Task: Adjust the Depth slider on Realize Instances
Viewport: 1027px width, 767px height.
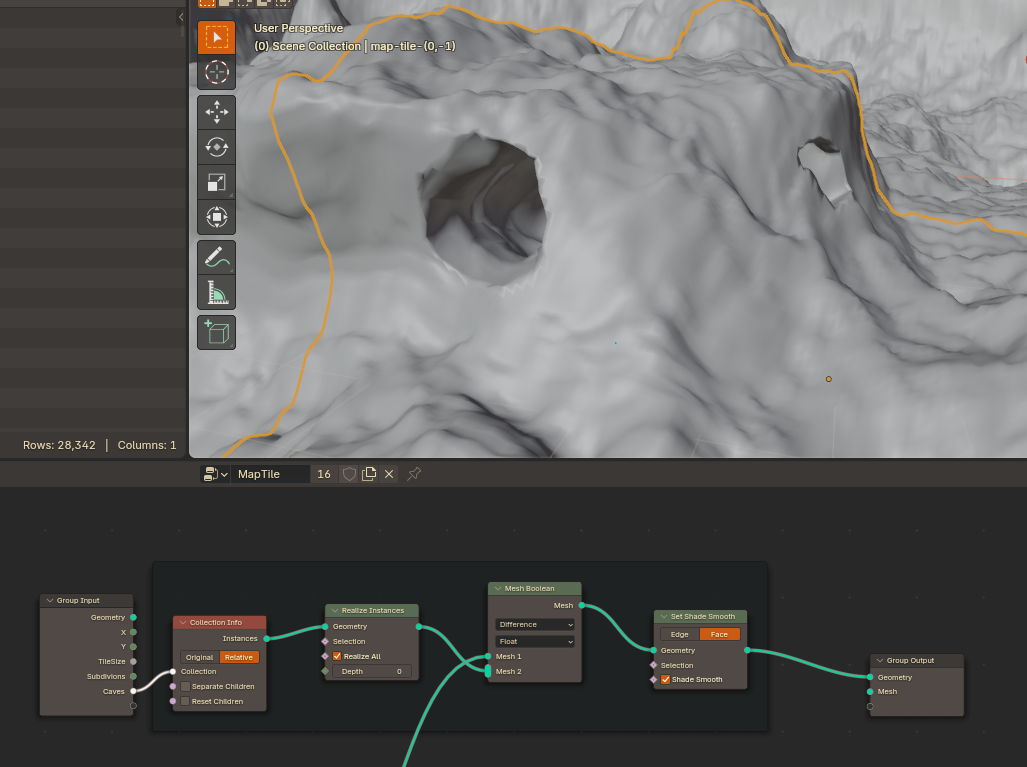Action: click(371, 671)
